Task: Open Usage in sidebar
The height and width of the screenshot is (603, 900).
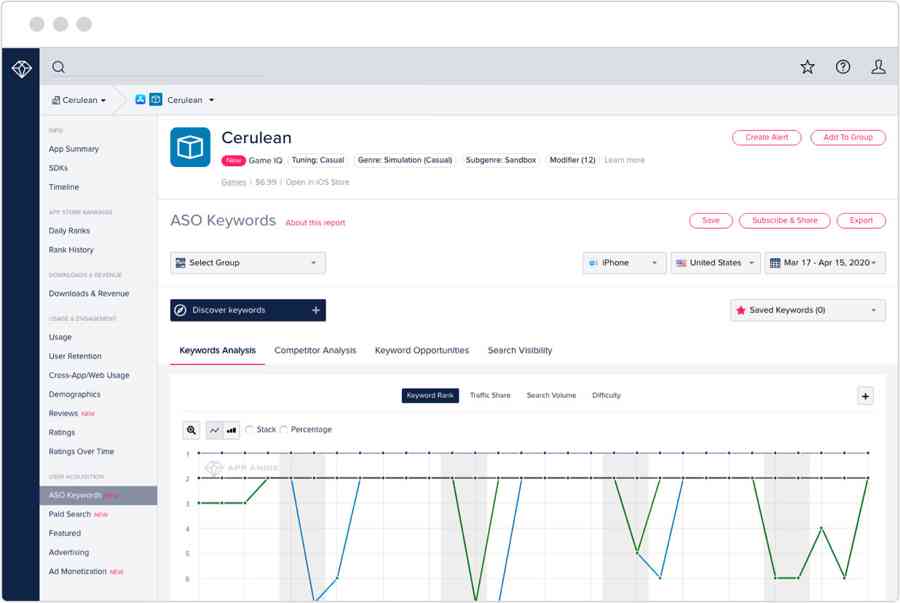Action: point(60,337)
